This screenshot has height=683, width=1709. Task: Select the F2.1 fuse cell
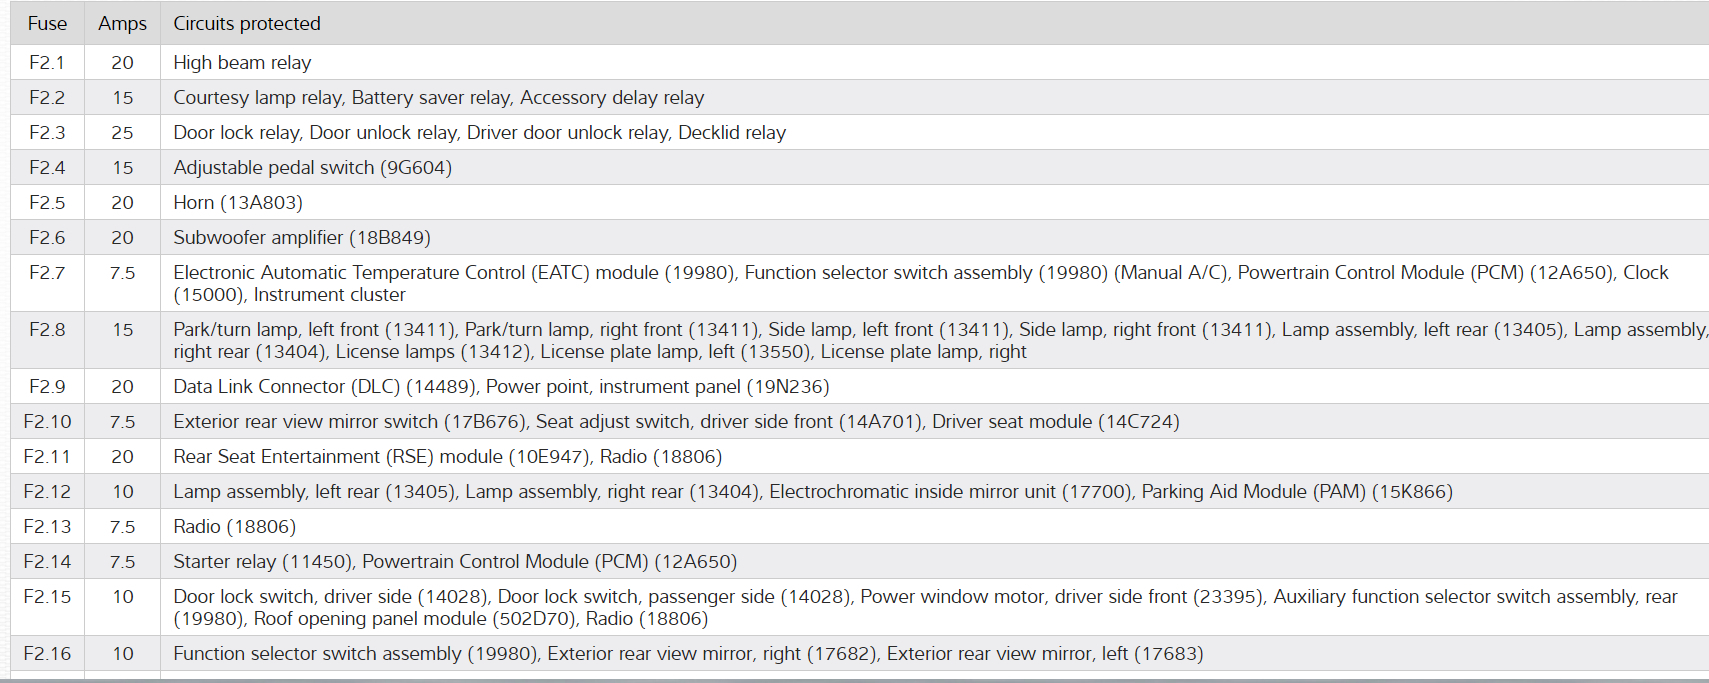(47, 62)
